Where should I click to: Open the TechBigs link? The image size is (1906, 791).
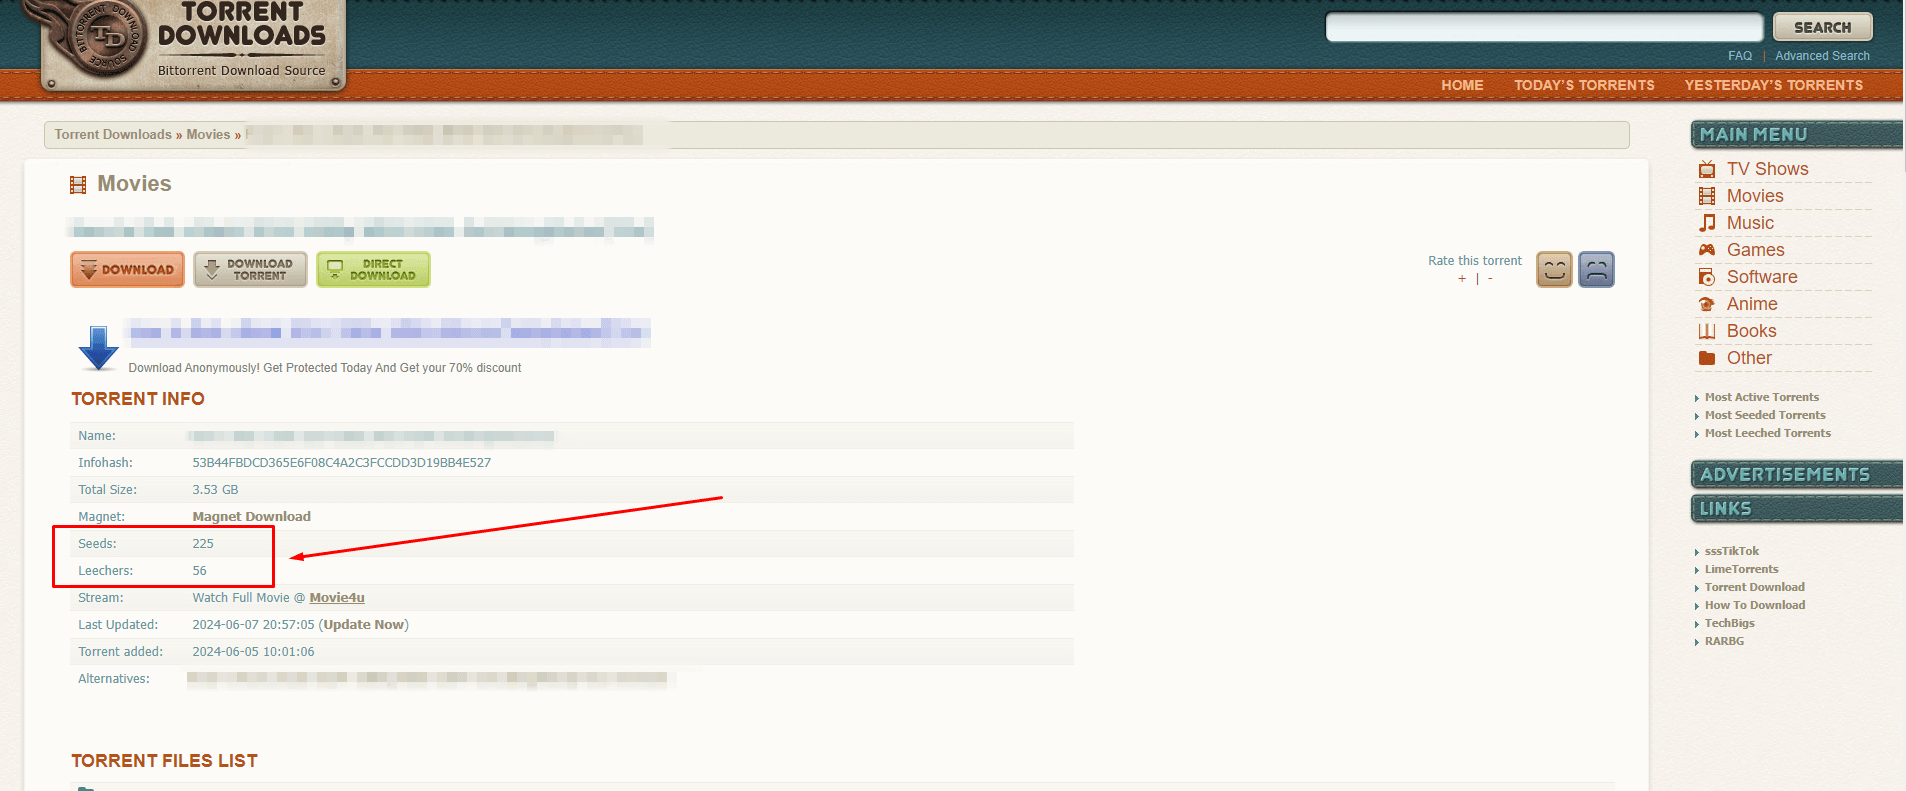point(1729,623)
